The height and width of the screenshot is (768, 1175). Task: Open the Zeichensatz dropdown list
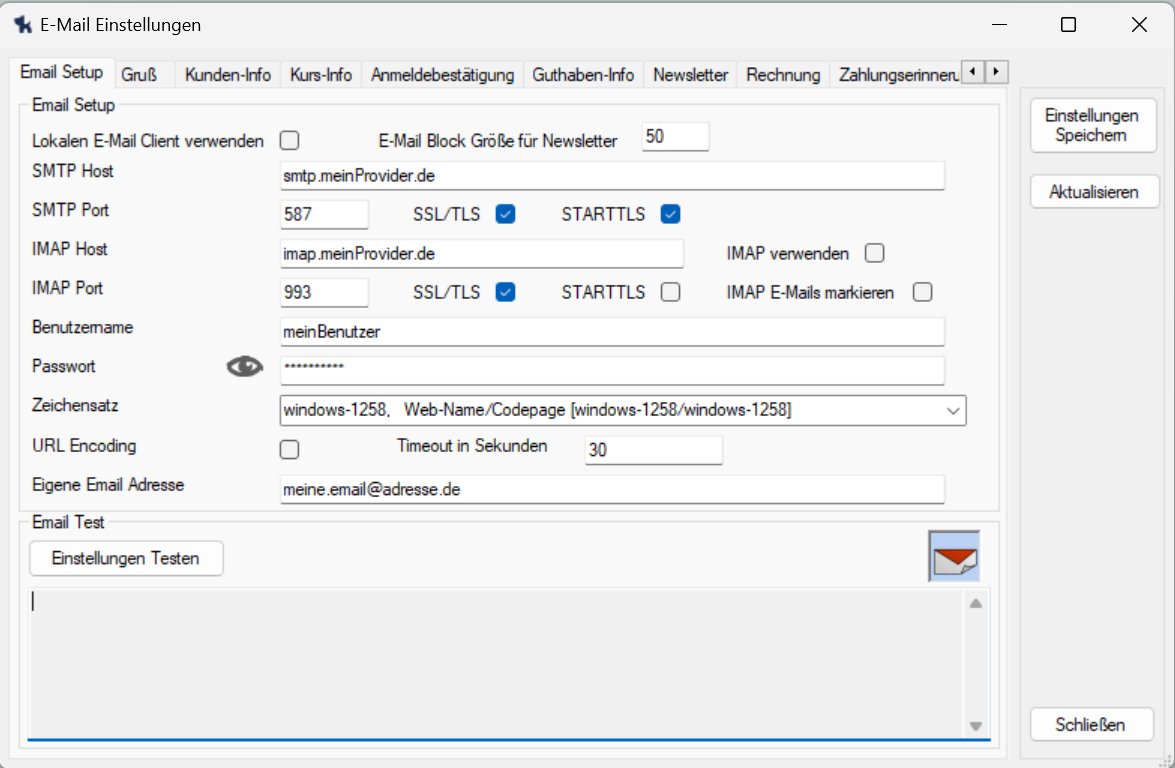[950, 409]
